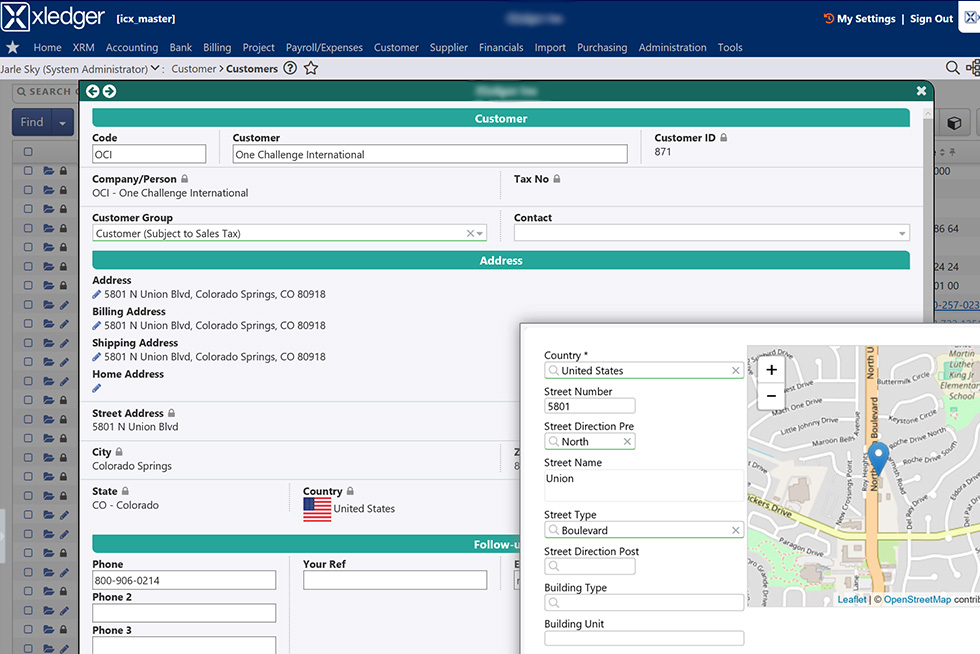Open the Financials menu
This screenshot has width=980, height=654.
click(501, 48)
